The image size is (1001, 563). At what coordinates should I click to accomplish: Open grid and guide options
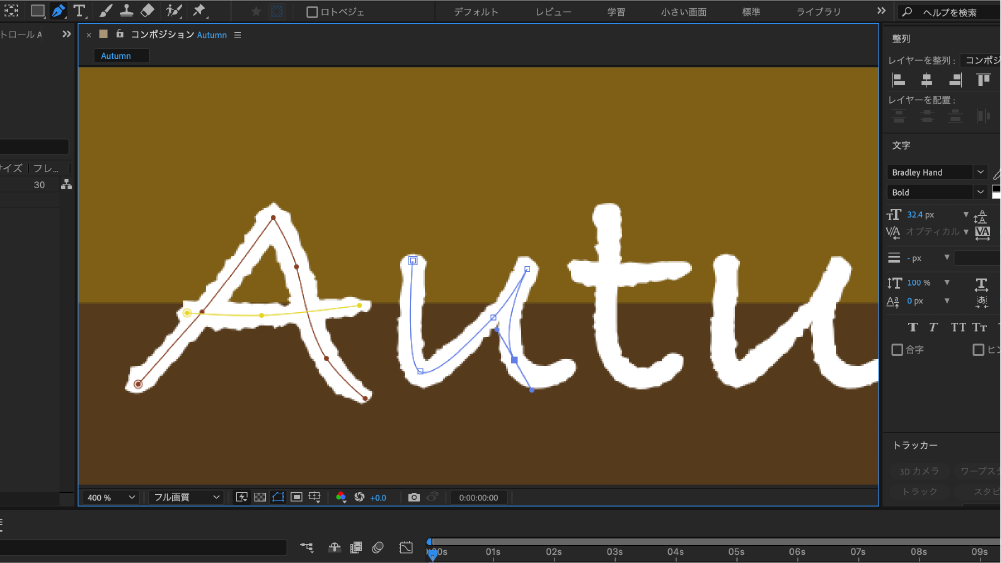(x=315, y=497)
